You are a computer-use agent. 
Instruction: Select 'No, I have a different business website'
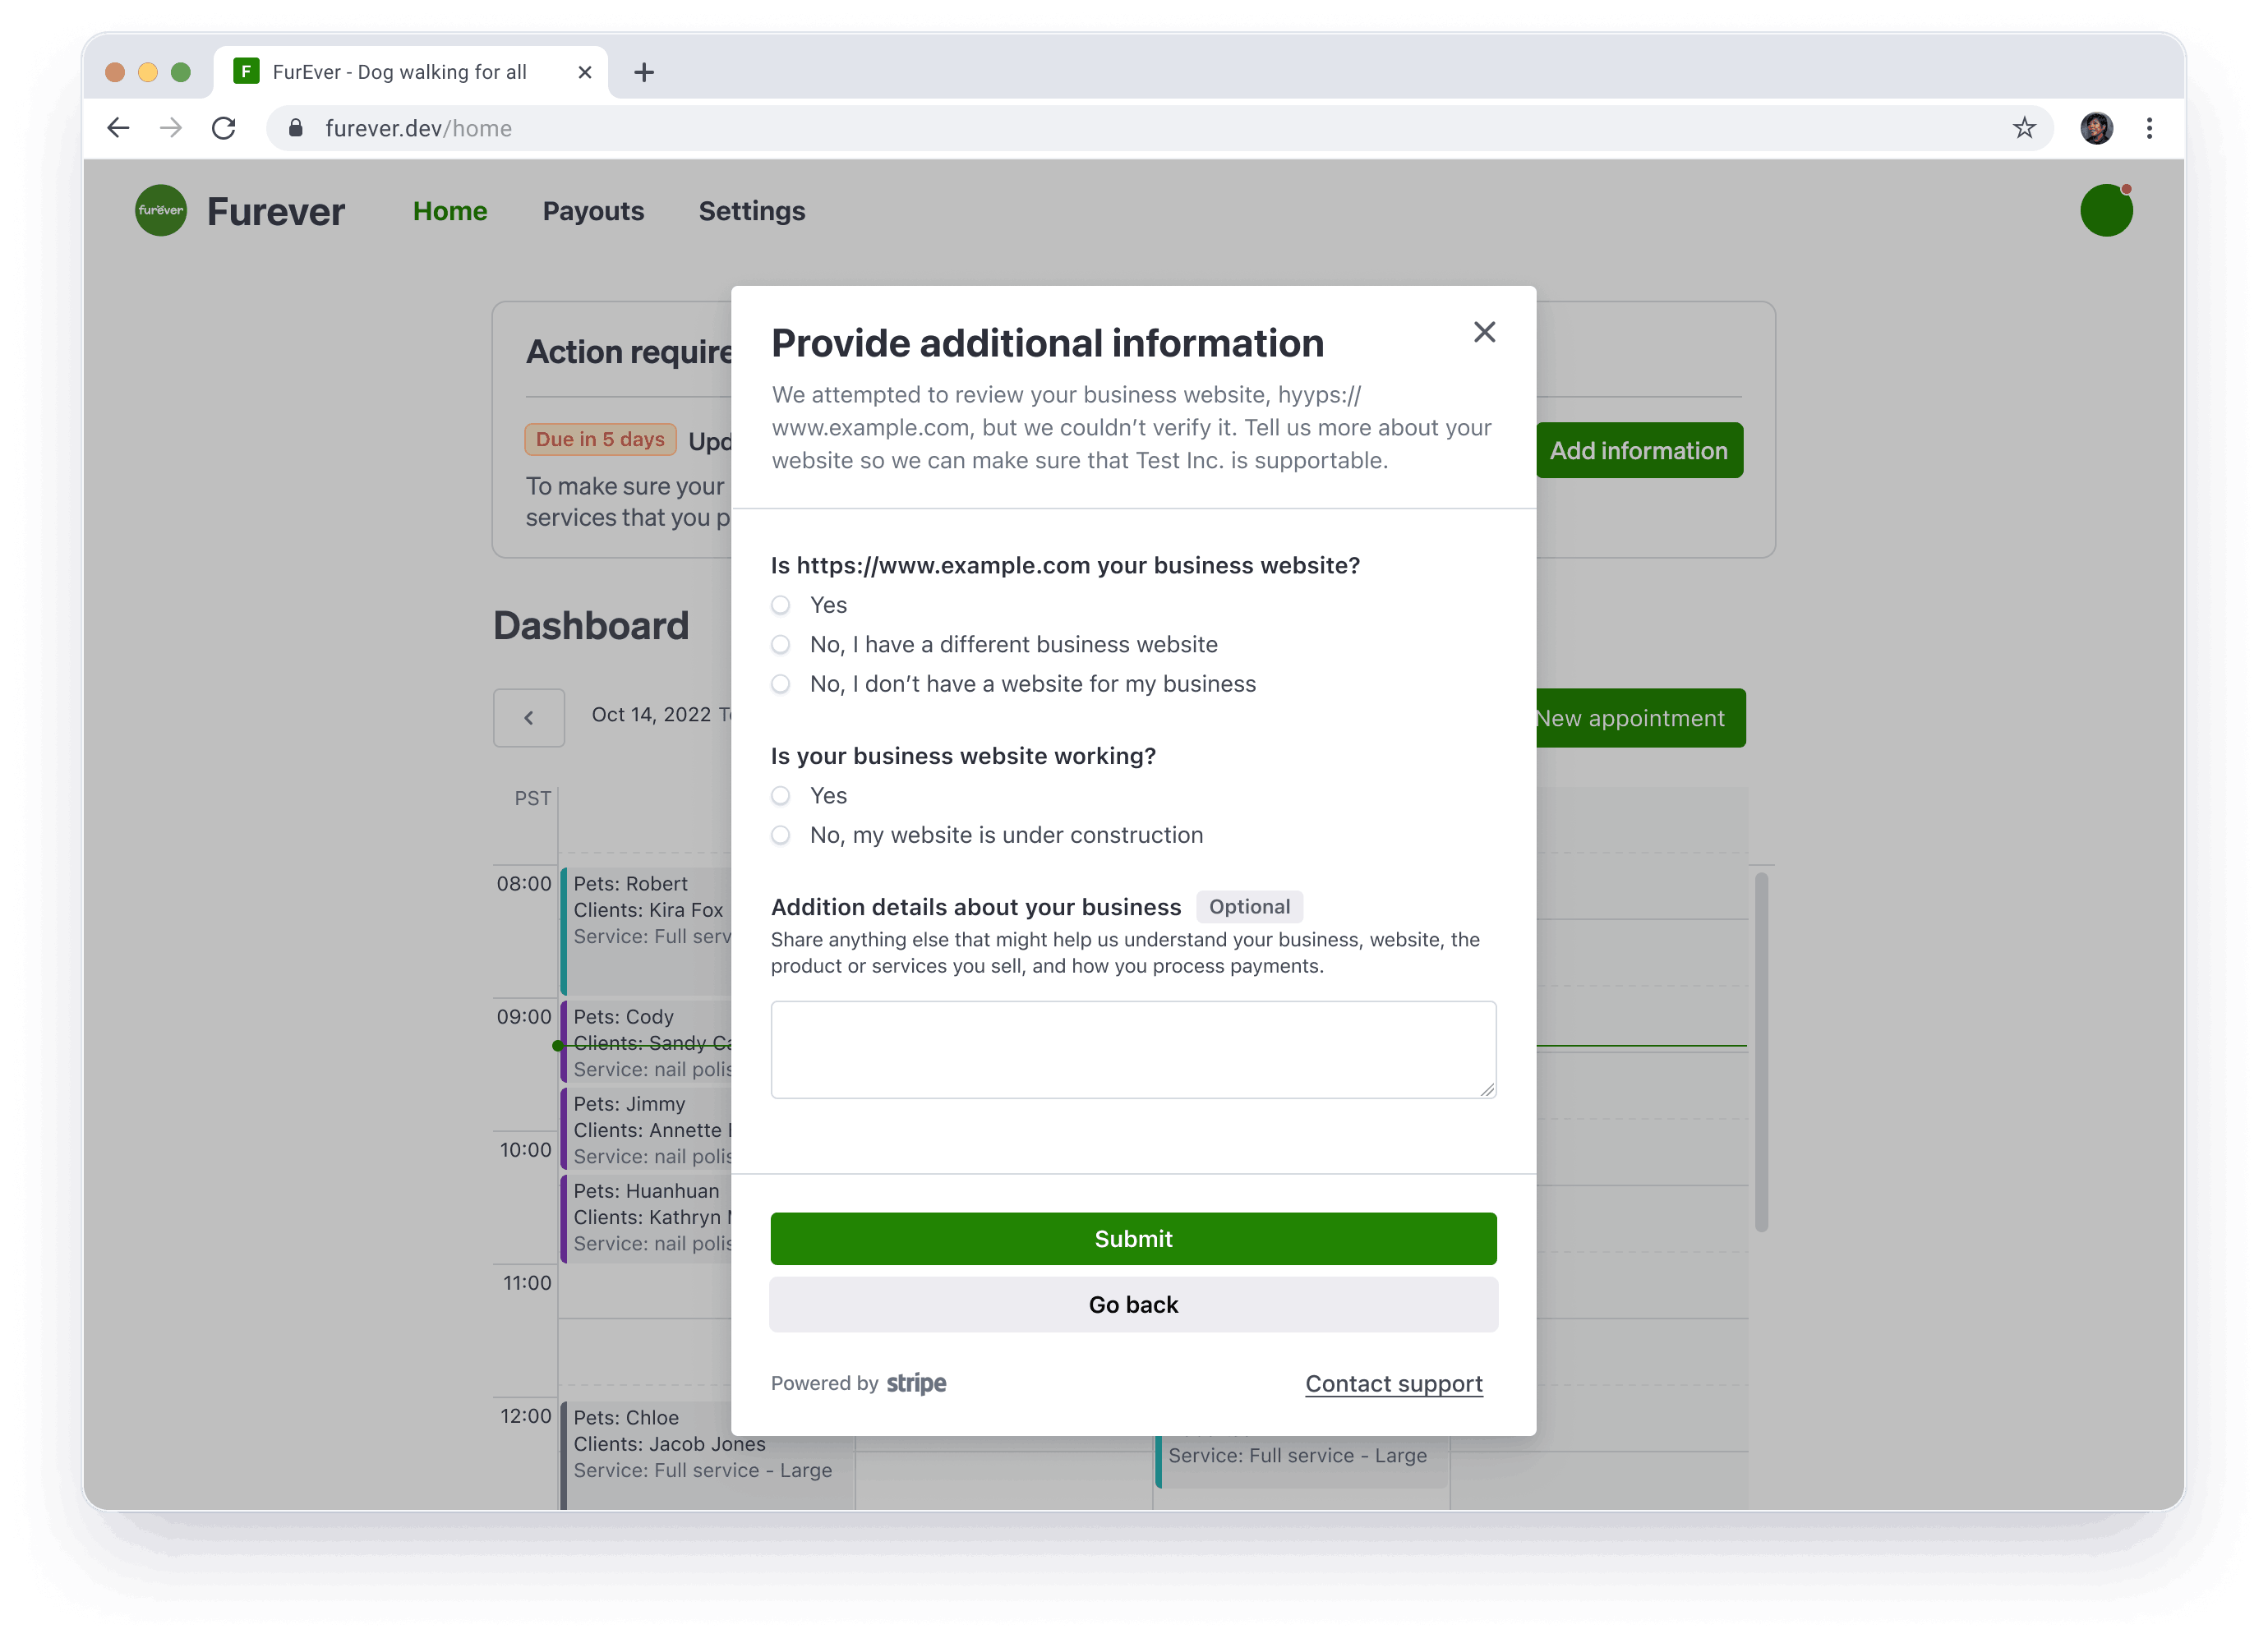pyautogui.click(x=780, y=645)
